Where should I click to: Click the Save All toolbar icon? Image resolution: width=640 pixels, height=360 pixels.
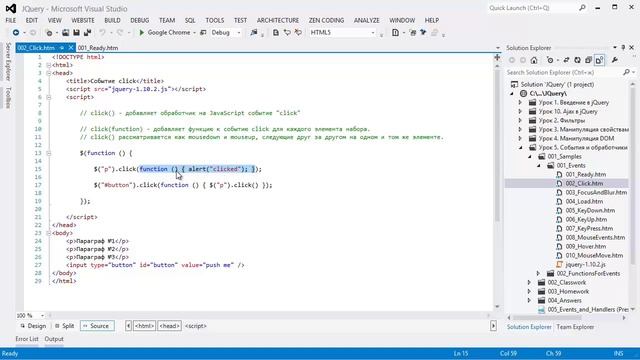click(87, 32)
